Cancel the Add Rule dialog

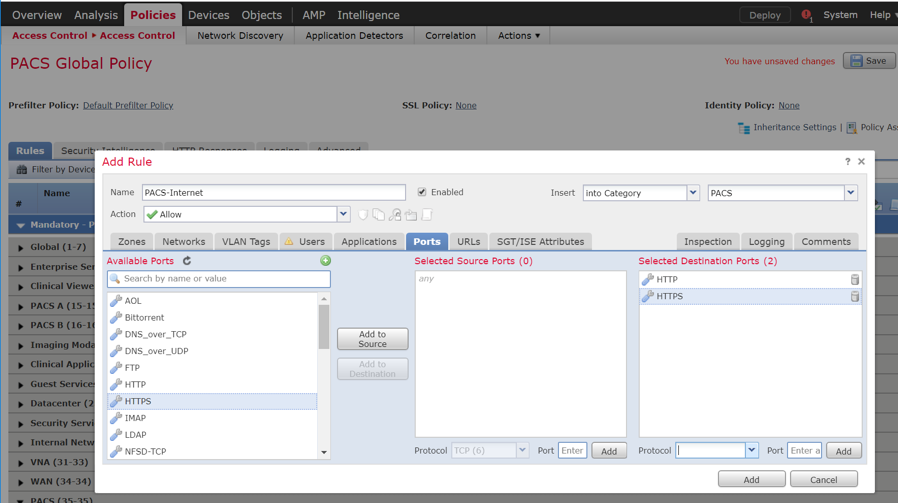coord(824,480)
